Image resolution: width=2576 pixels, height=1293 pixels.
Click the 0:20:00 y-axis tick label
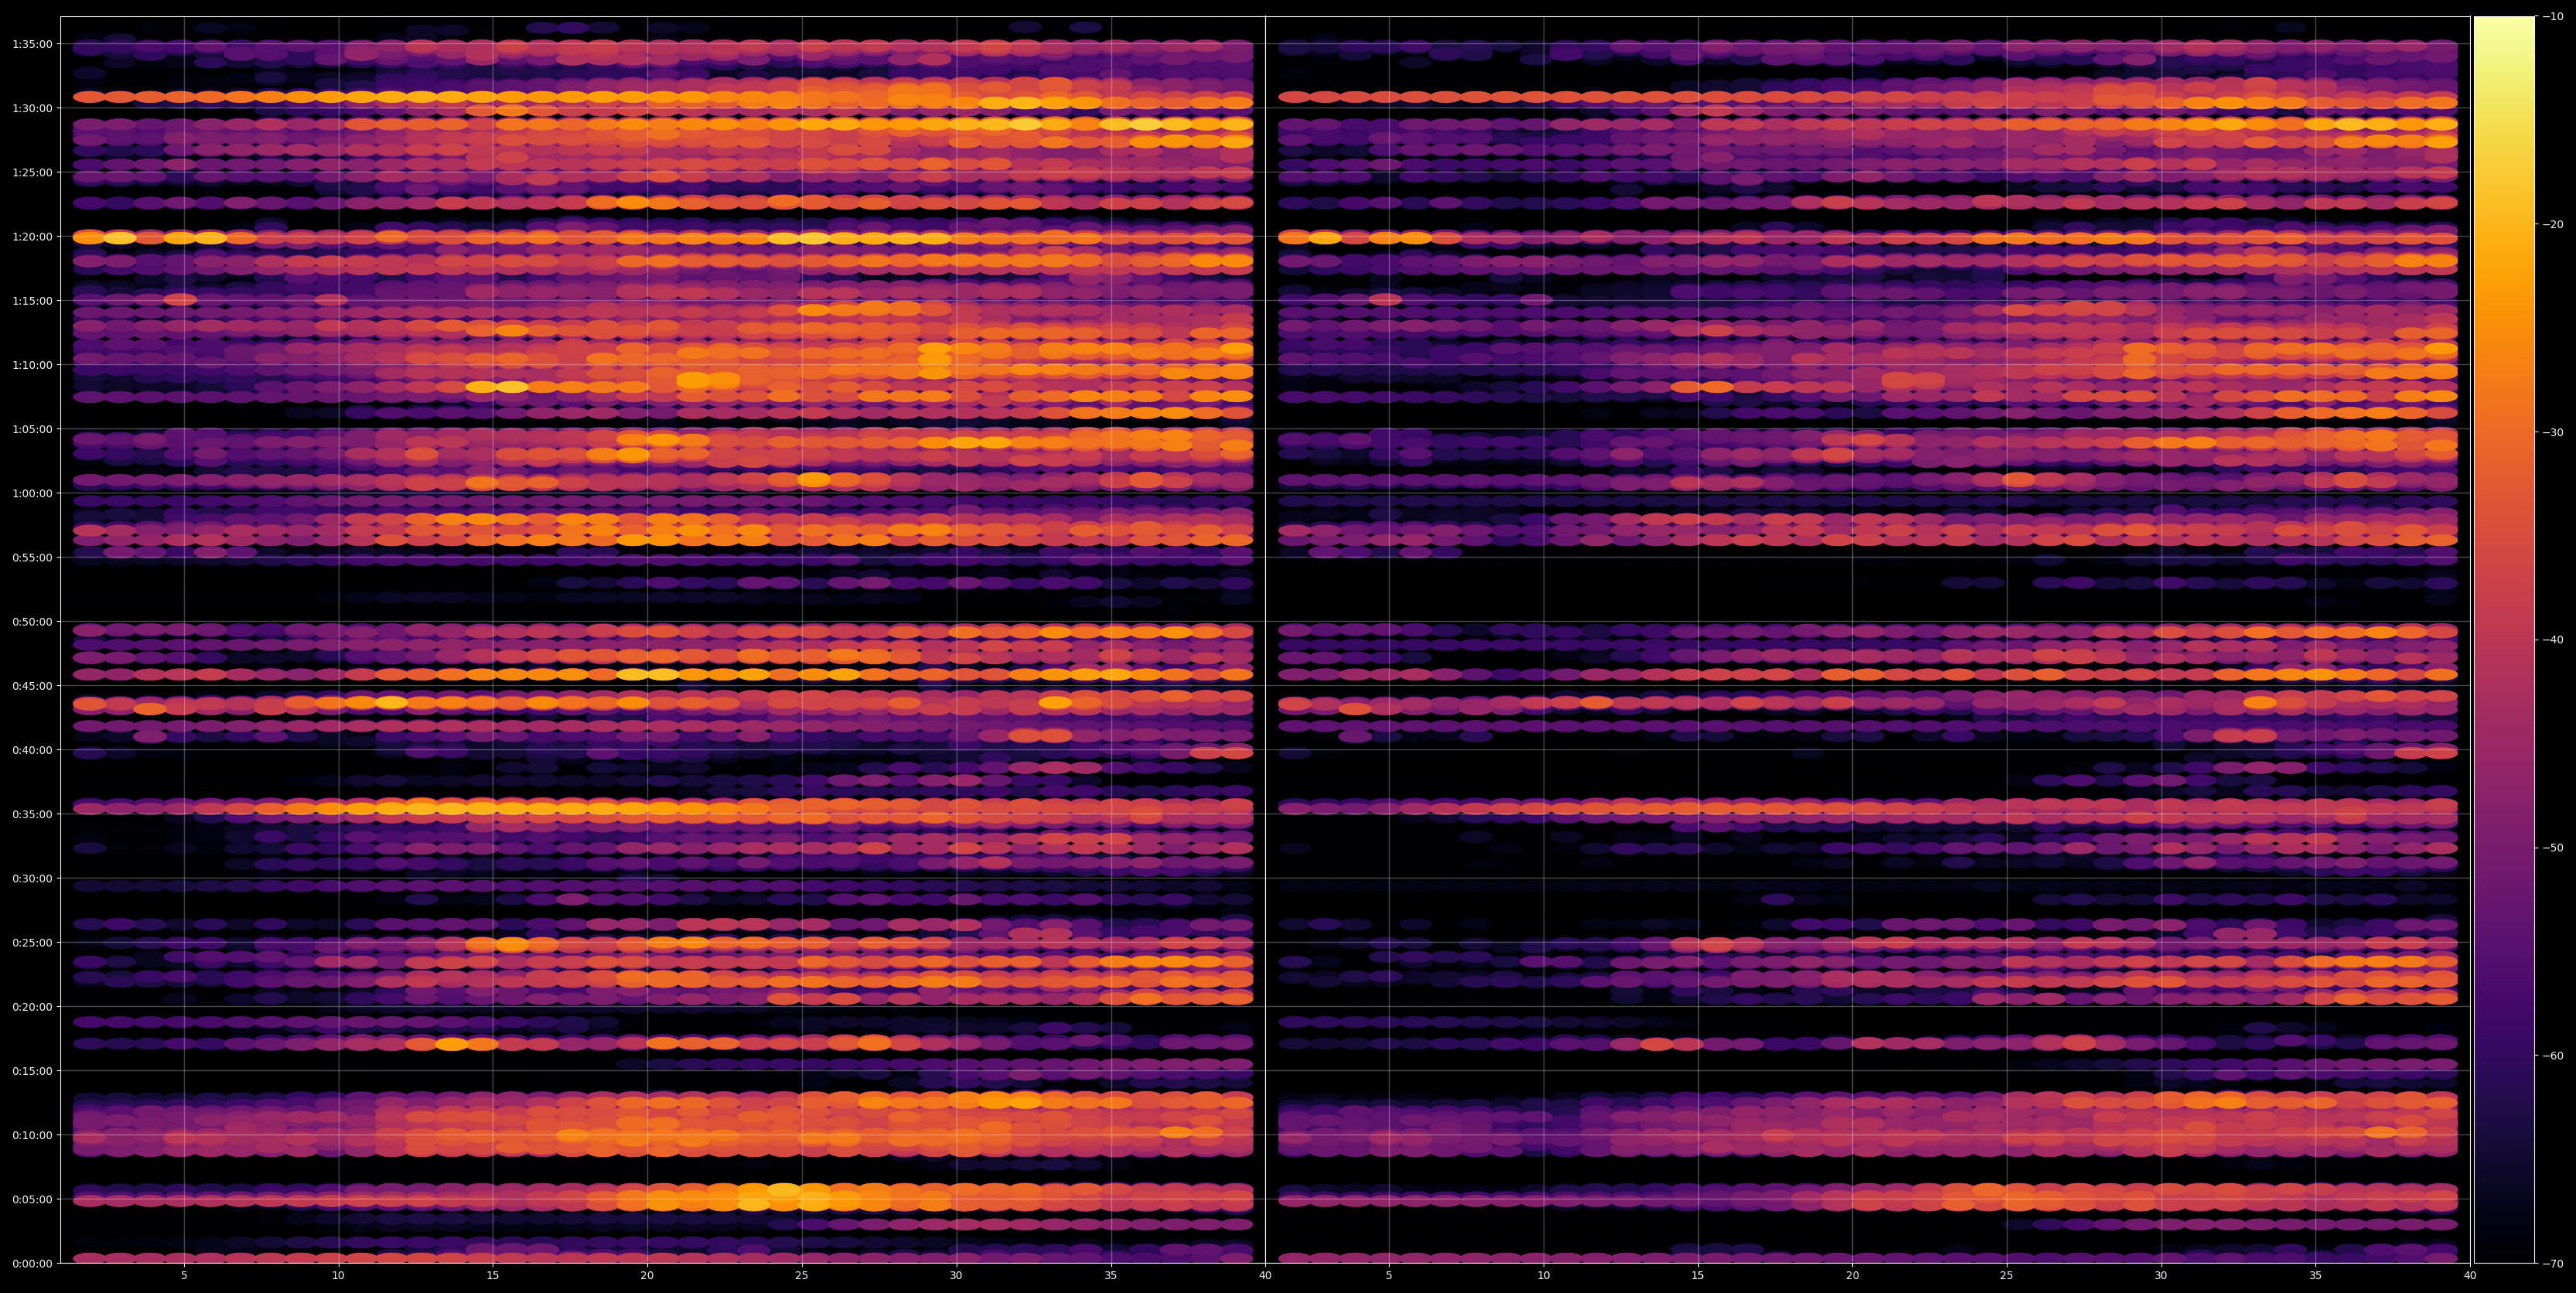click(x=32, y=1006)
